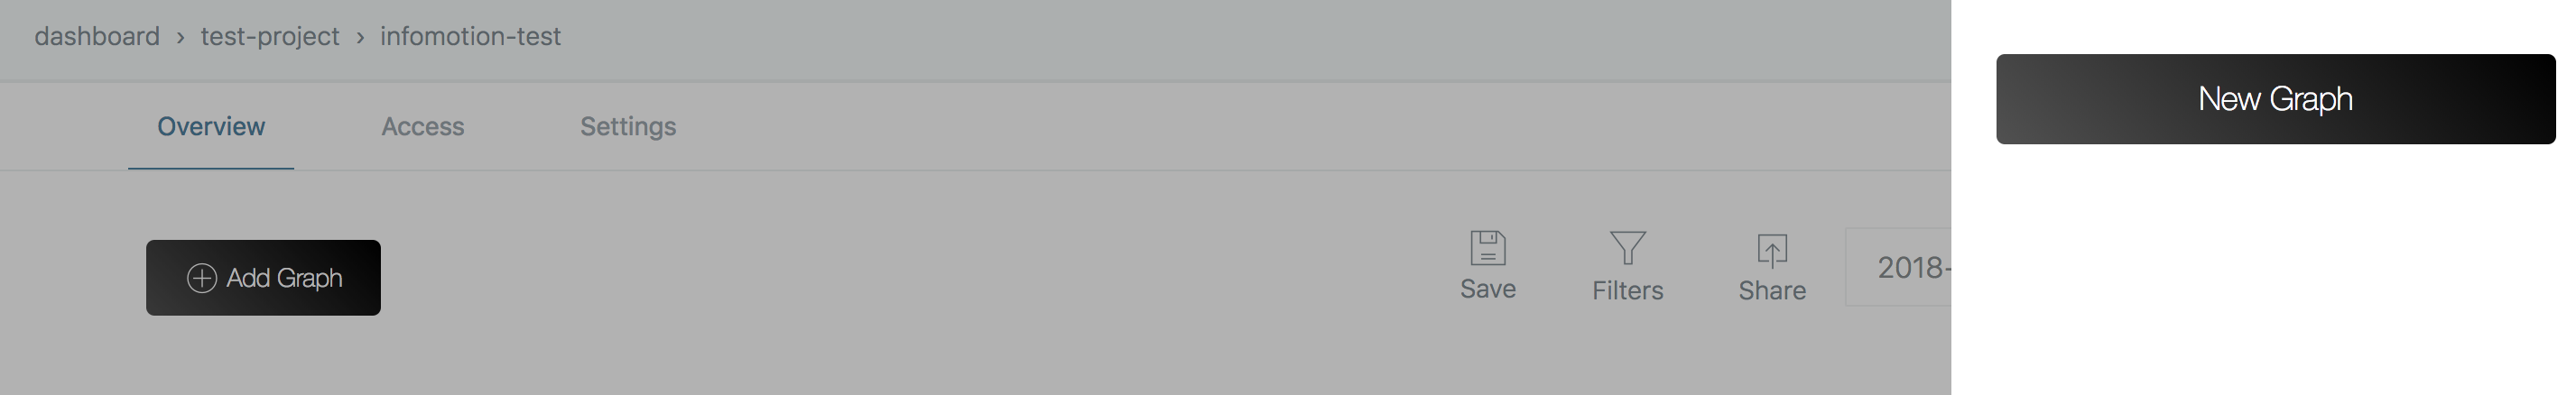The width and height of the screenshot is (2576, 395).
Task: Click the Share upload arrow icon
Action: (x=1771, y=249)
